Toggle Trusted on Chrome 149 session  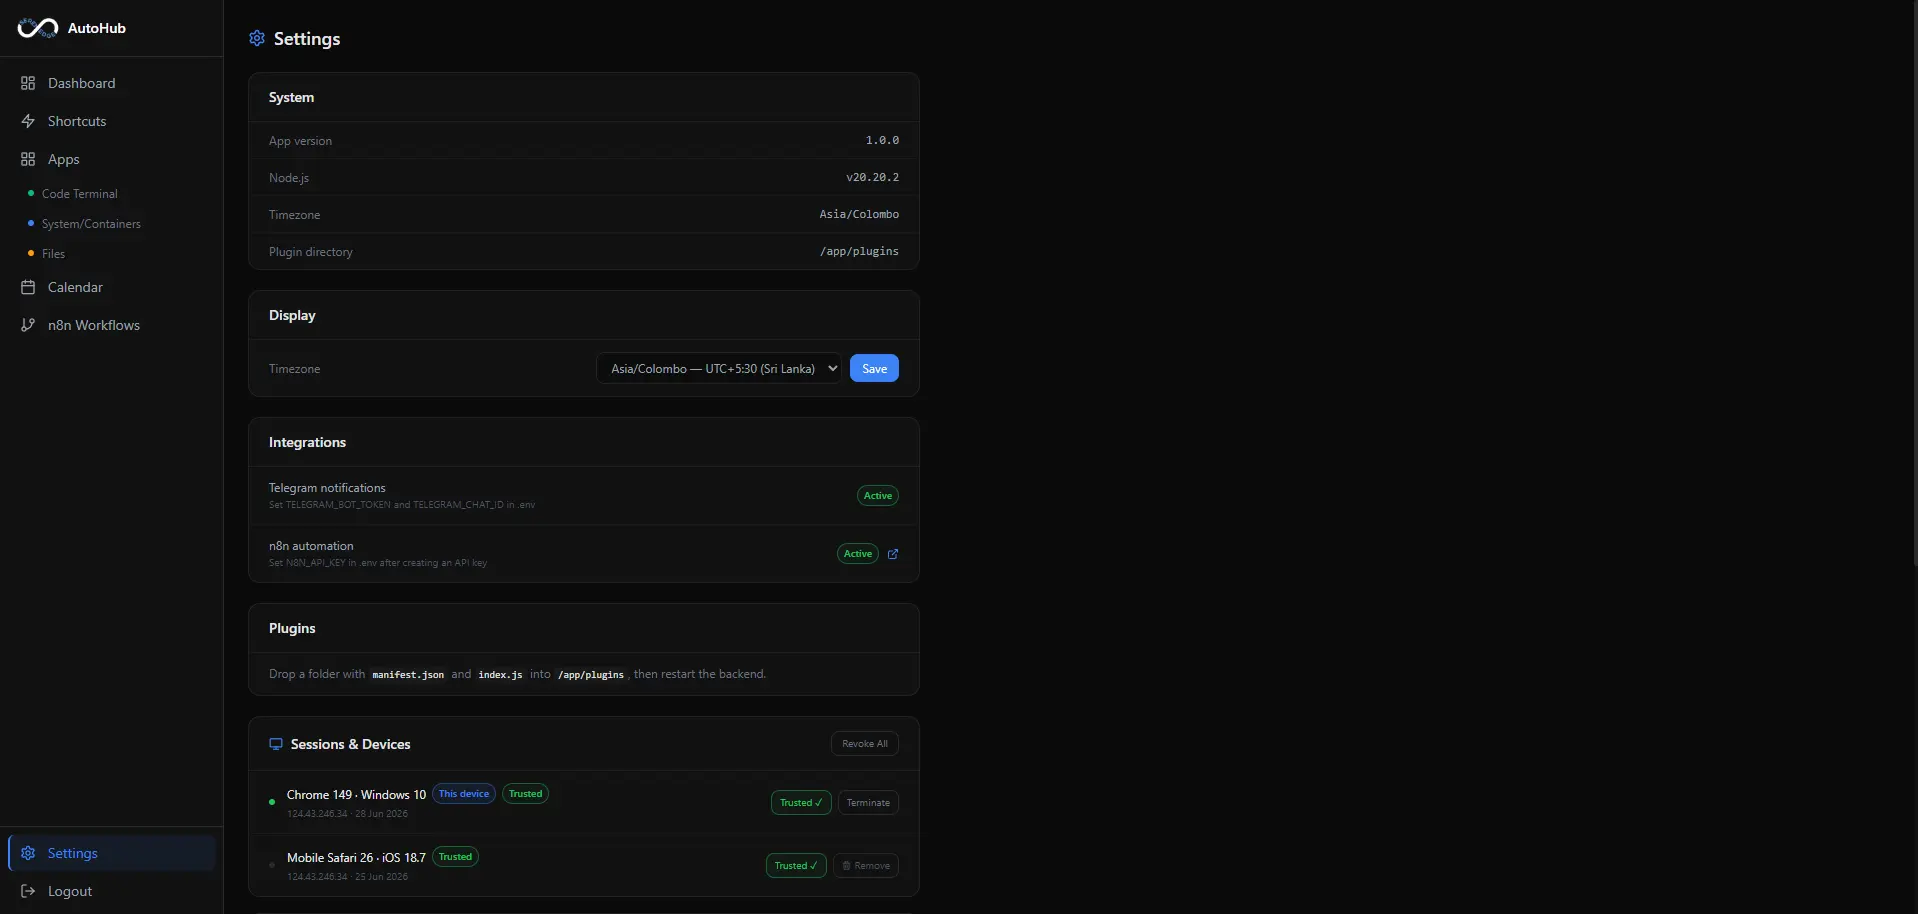pos(801,803)
